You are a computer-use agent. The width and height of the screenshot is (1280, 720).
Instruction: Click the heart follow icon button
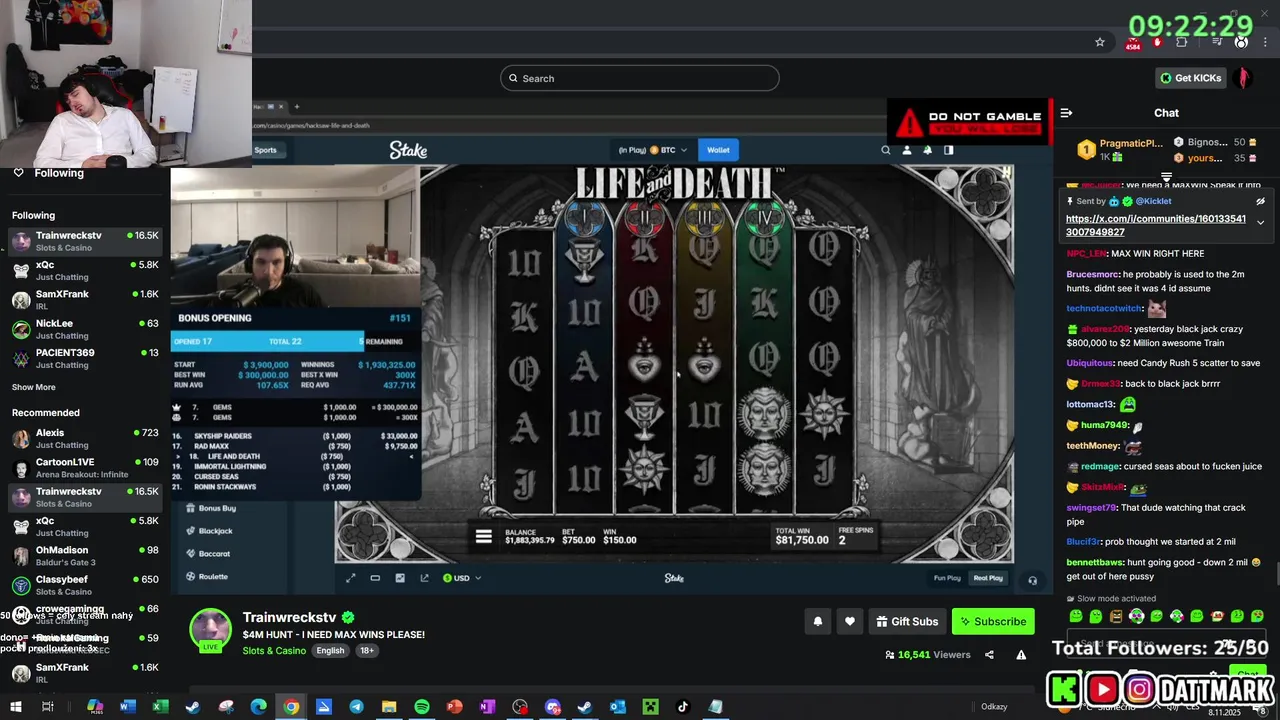tap(850, 621)
